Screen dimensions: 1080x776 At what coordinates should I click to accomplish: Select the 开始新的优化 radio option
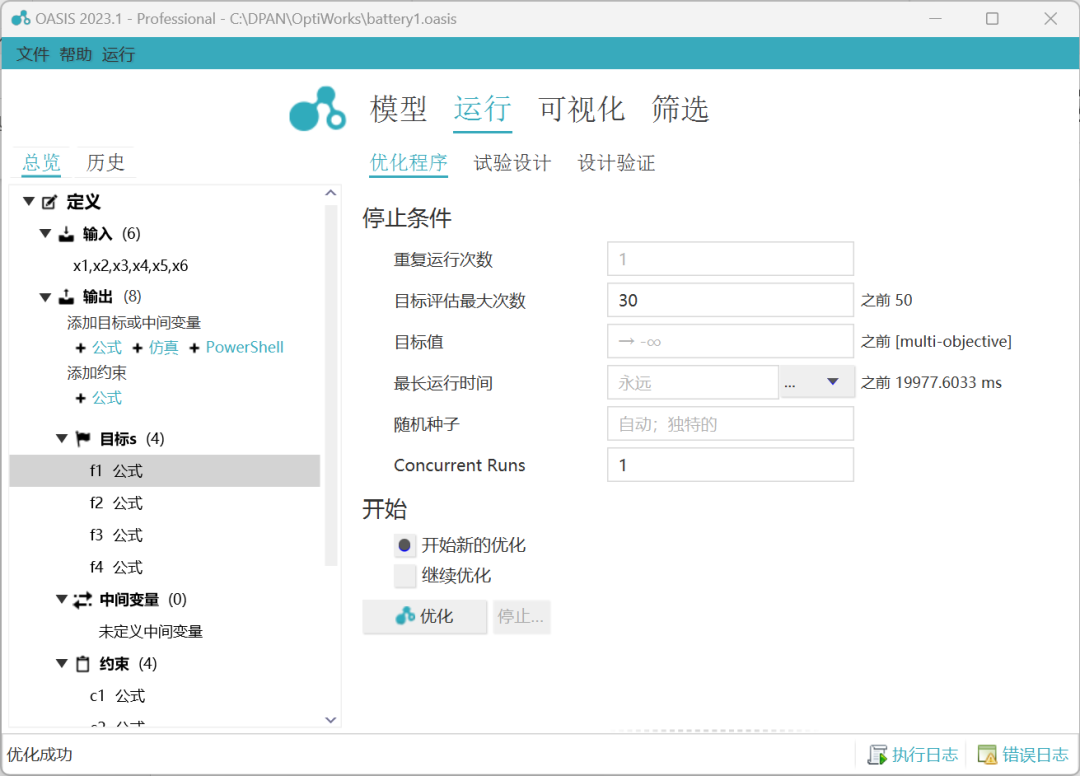(x=404, y=545)
